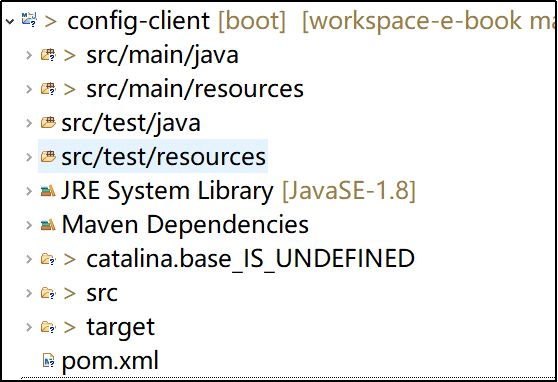558x382 pixels.
Task: Select the src/main/java row text
Action: [162, 55]
